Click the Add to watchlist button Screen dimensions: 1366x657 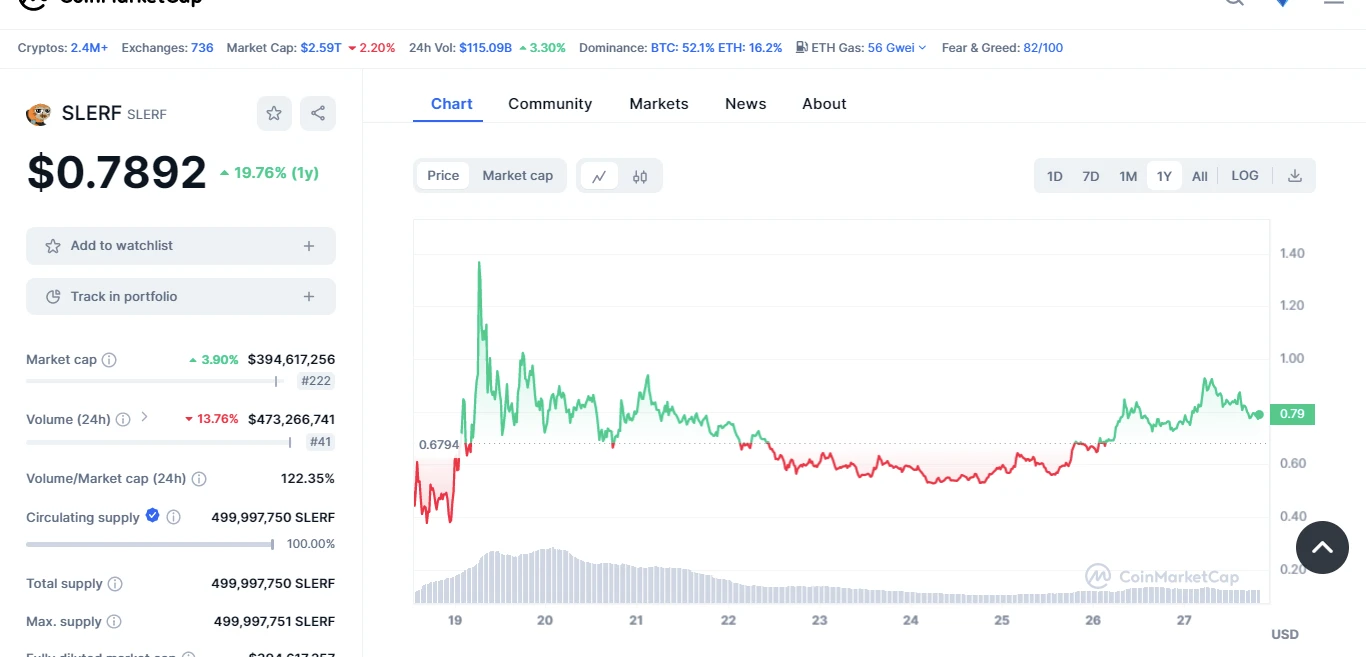[181, 246]
